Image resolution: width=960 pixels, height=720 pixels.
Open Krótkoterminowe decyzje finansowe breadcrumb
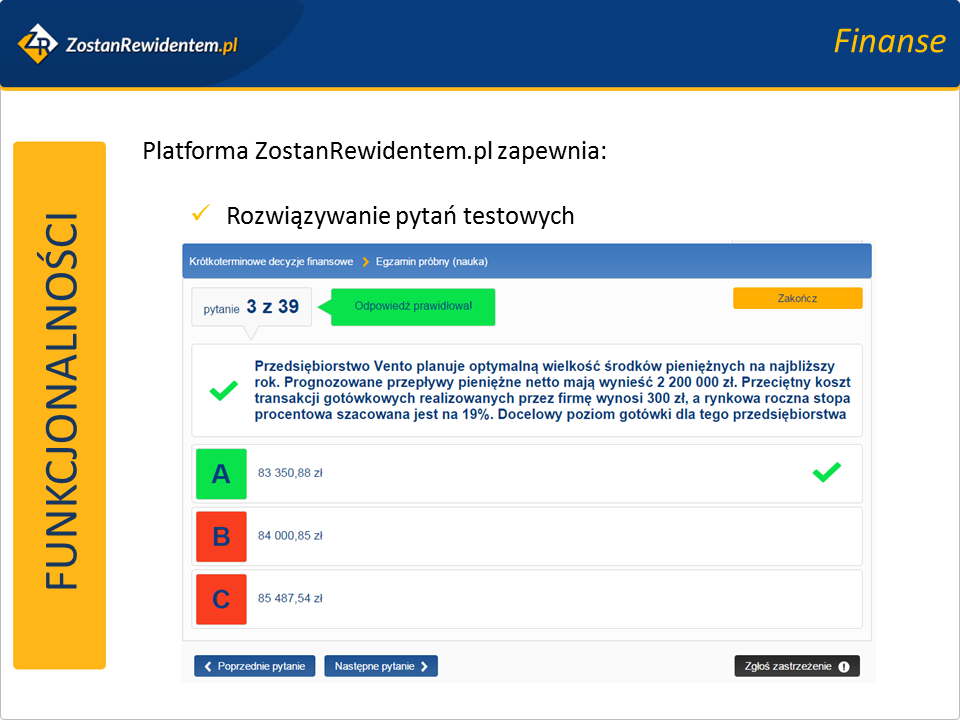(x=271, y=262)
